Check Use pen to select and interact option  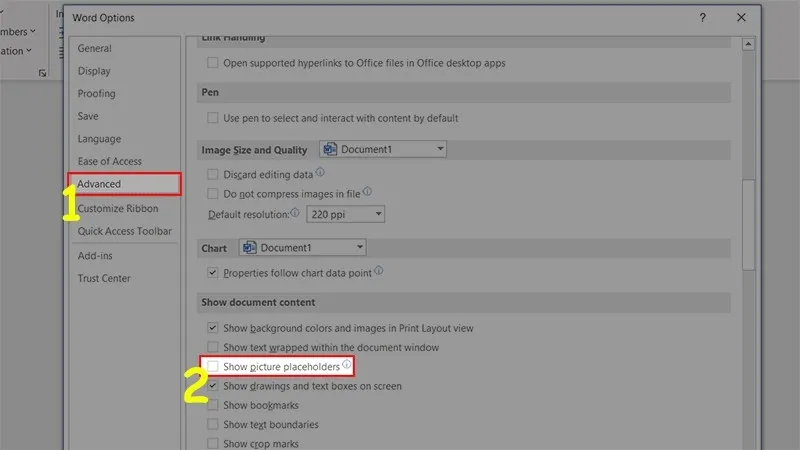[212, 118]
